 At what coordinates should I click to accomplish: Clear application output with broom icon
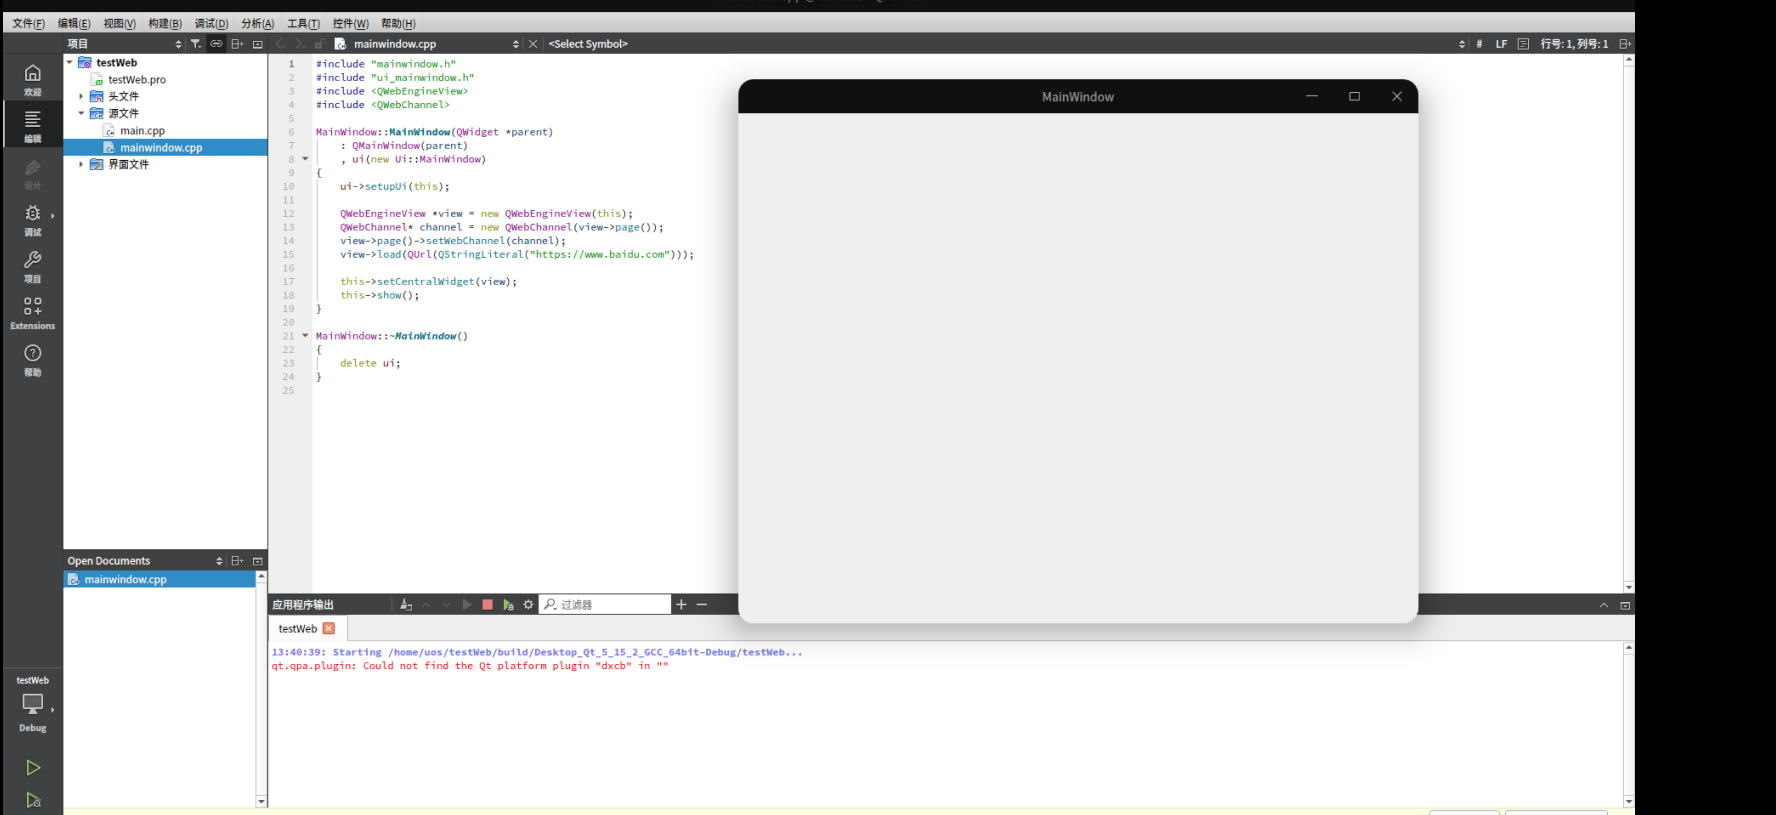tap(405, 605)
